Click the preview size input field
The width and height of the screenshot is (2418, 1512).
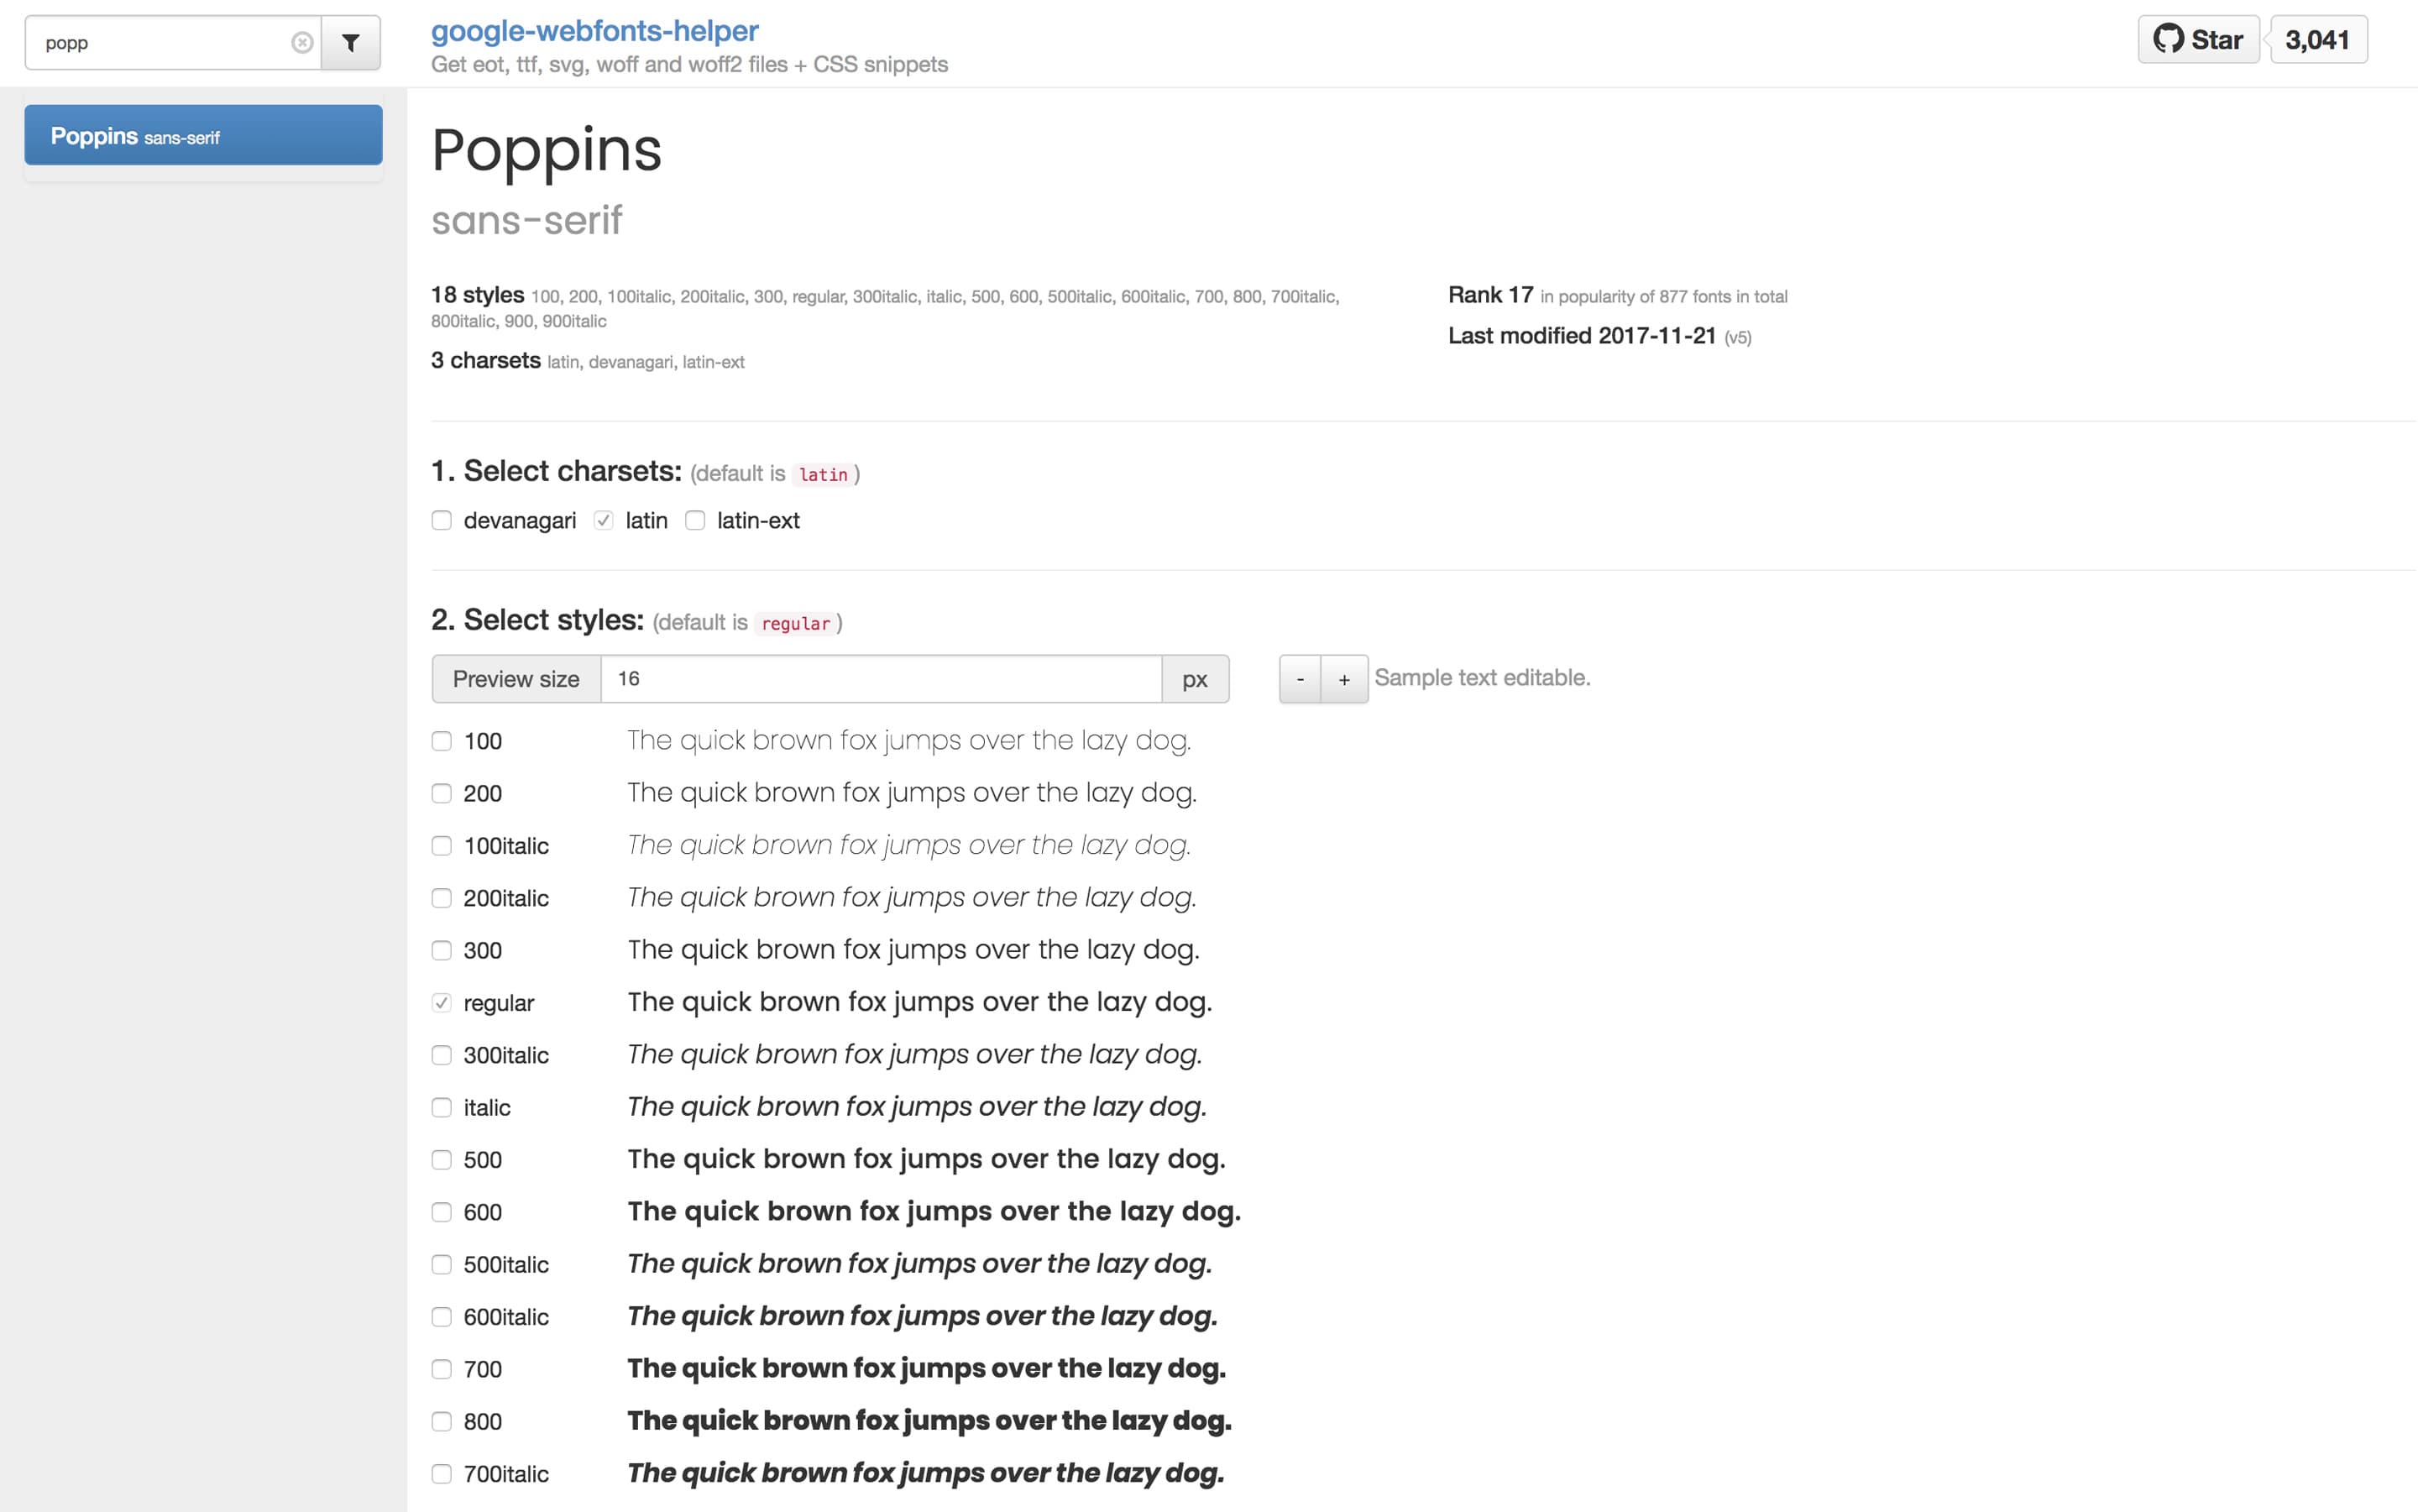pyautogui.click(x=882, y=679)
